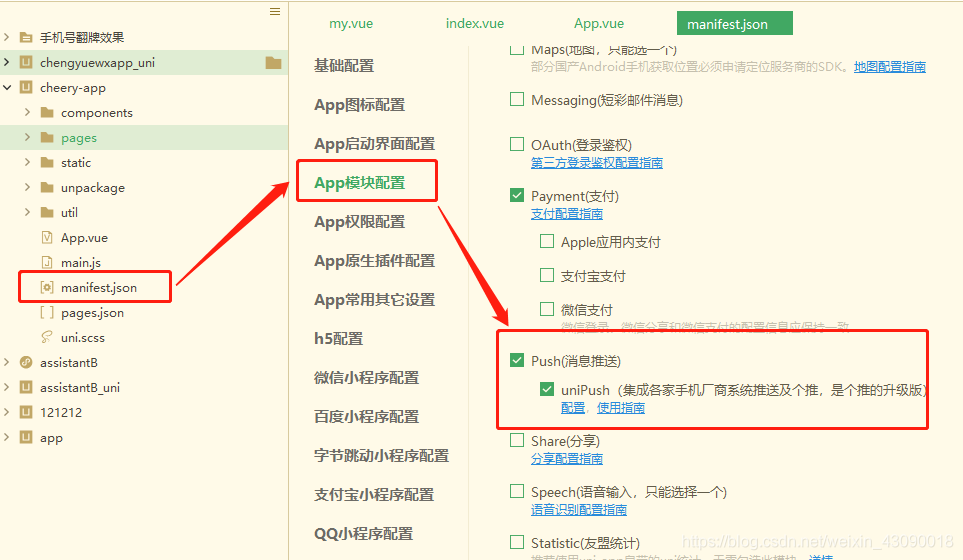The width and height of the screenshot is (963, 560).
Task: Click the uniPush 配置 link
Action: tap(572, 407)
